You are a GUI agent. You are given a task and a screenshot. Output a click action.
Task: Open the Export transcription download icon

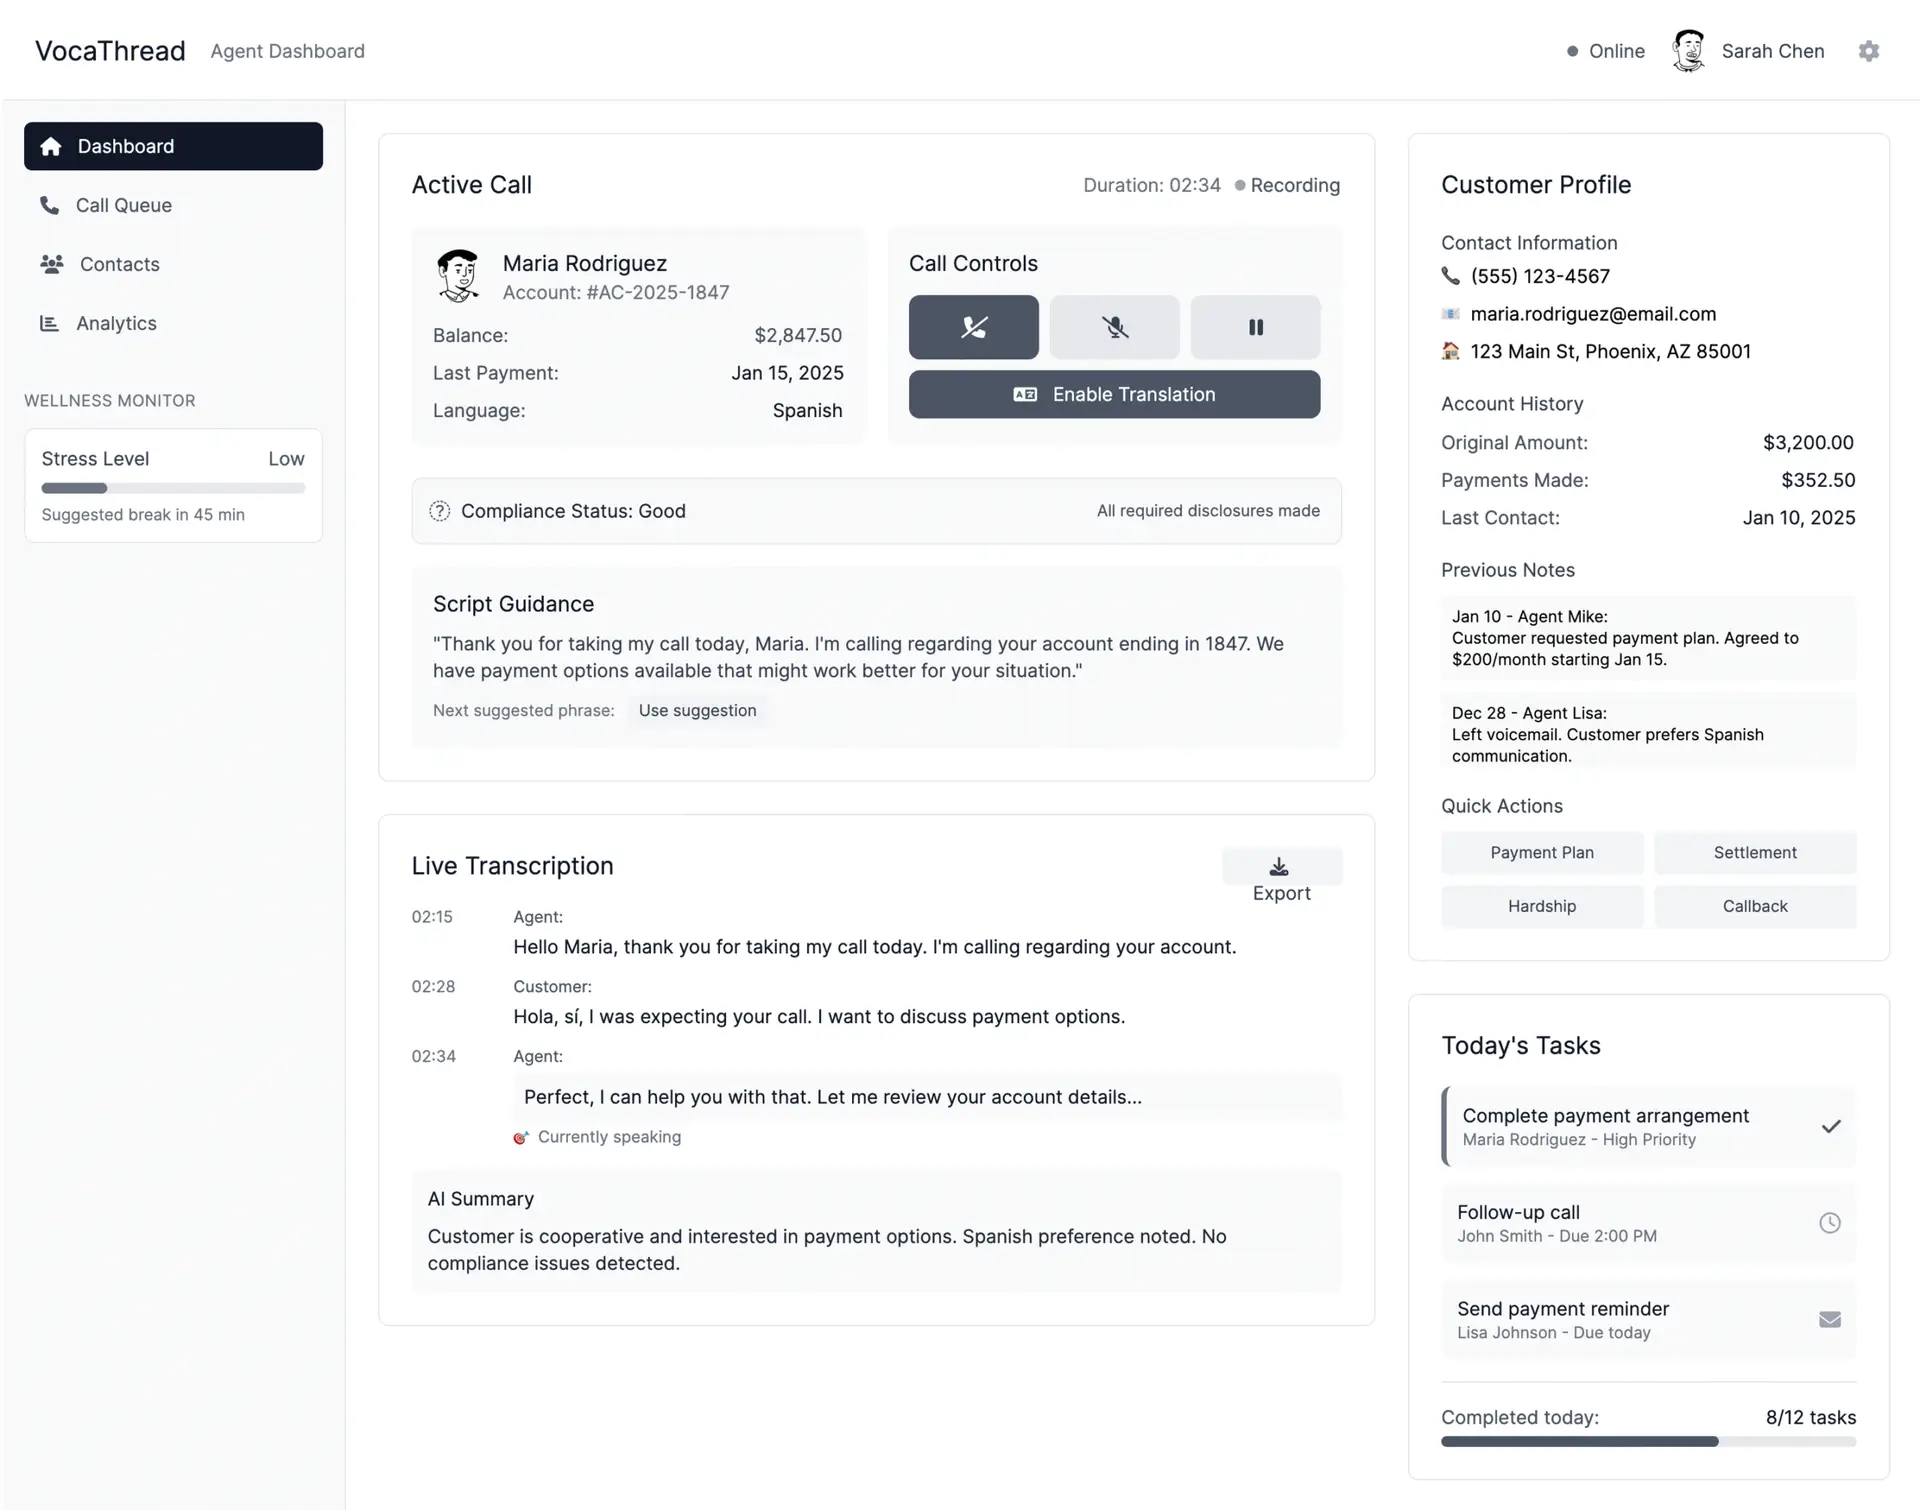(1281, 866)
